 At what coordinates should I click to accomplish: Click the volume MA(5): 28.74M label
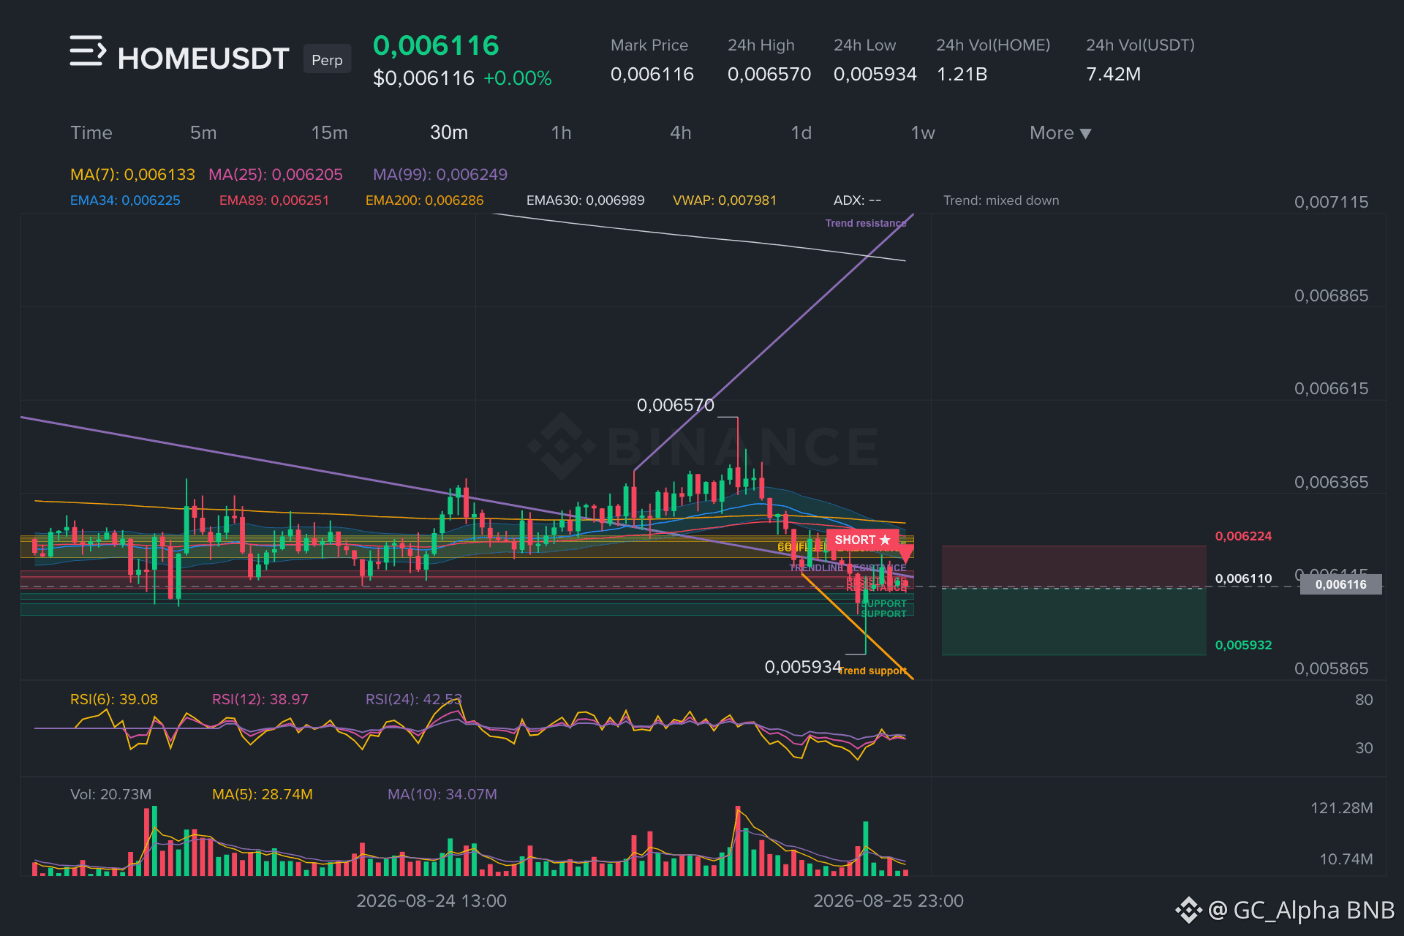pyautogui.click(x=262, y=794)
